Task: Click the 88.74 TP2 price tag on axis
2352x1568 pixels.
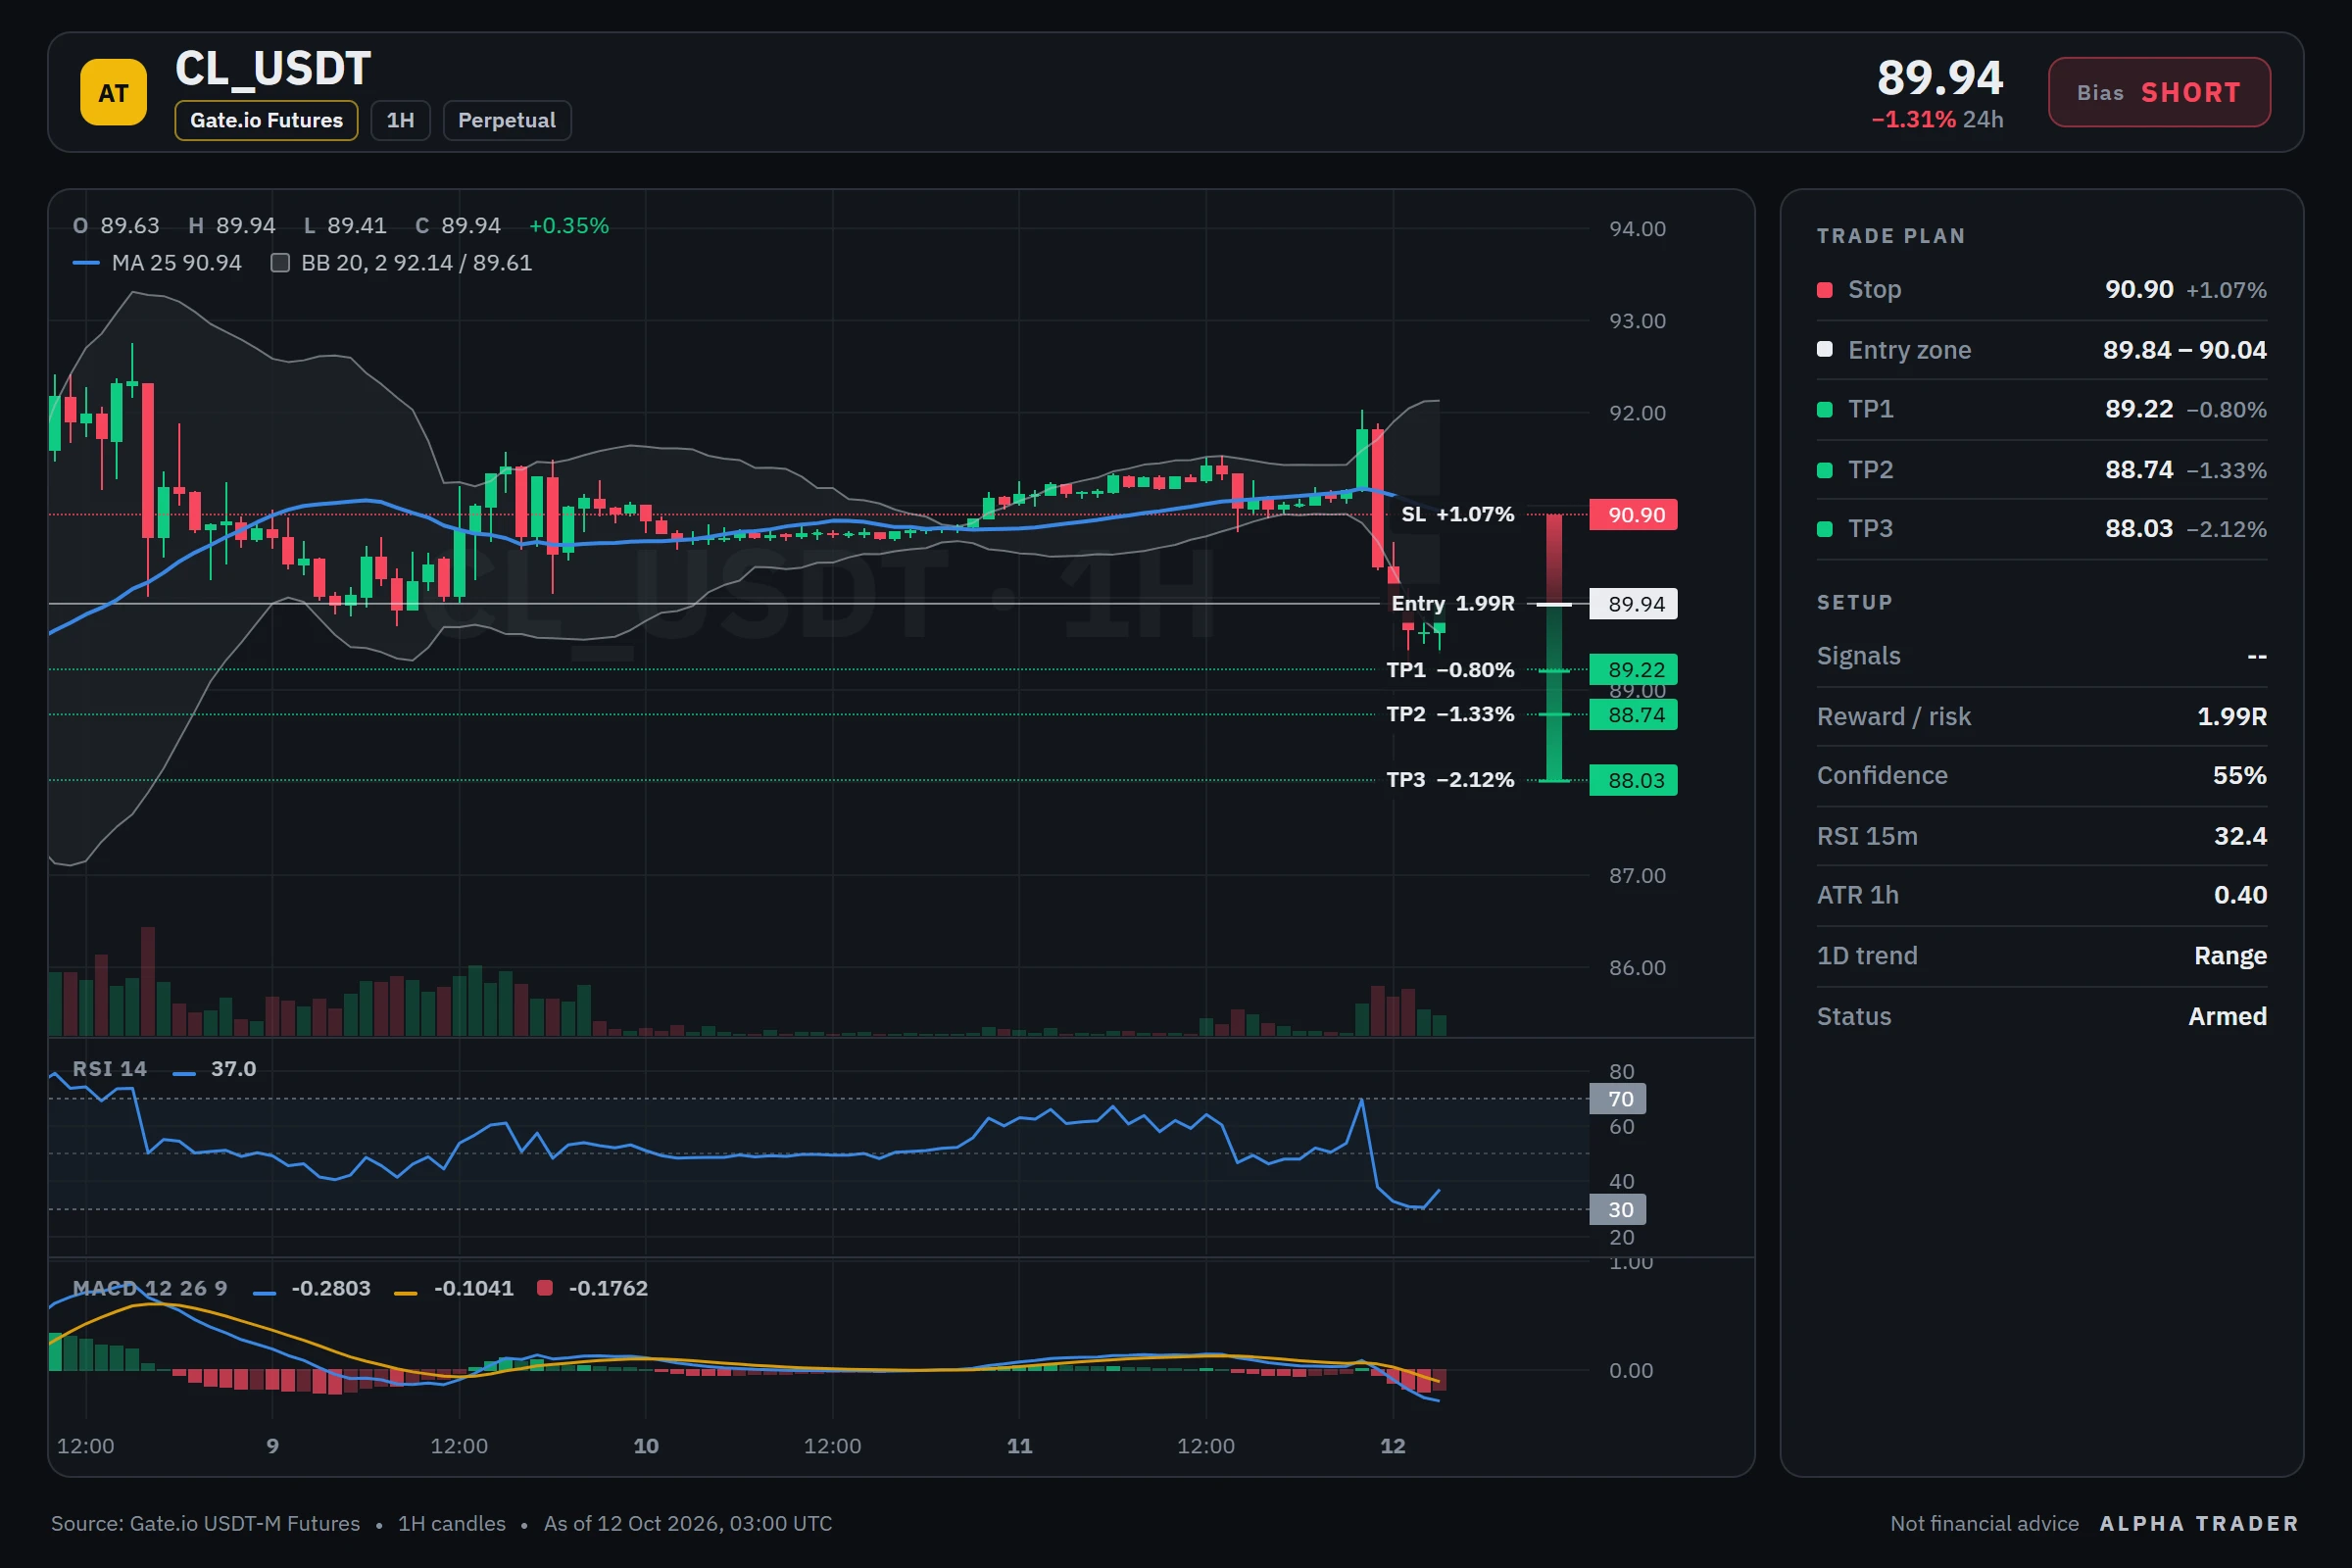Action: click(x=1633, y=715)
